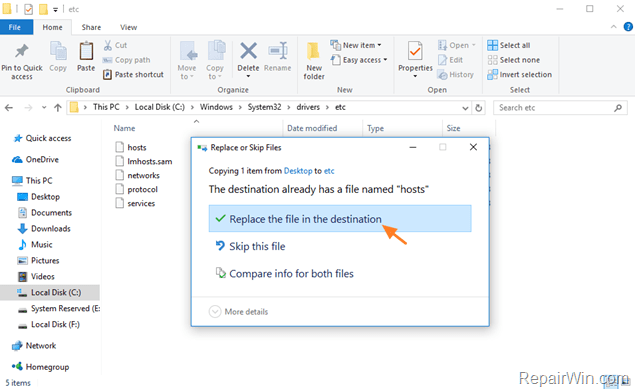Open Desktop in navigation pane

tap(38, 197)
